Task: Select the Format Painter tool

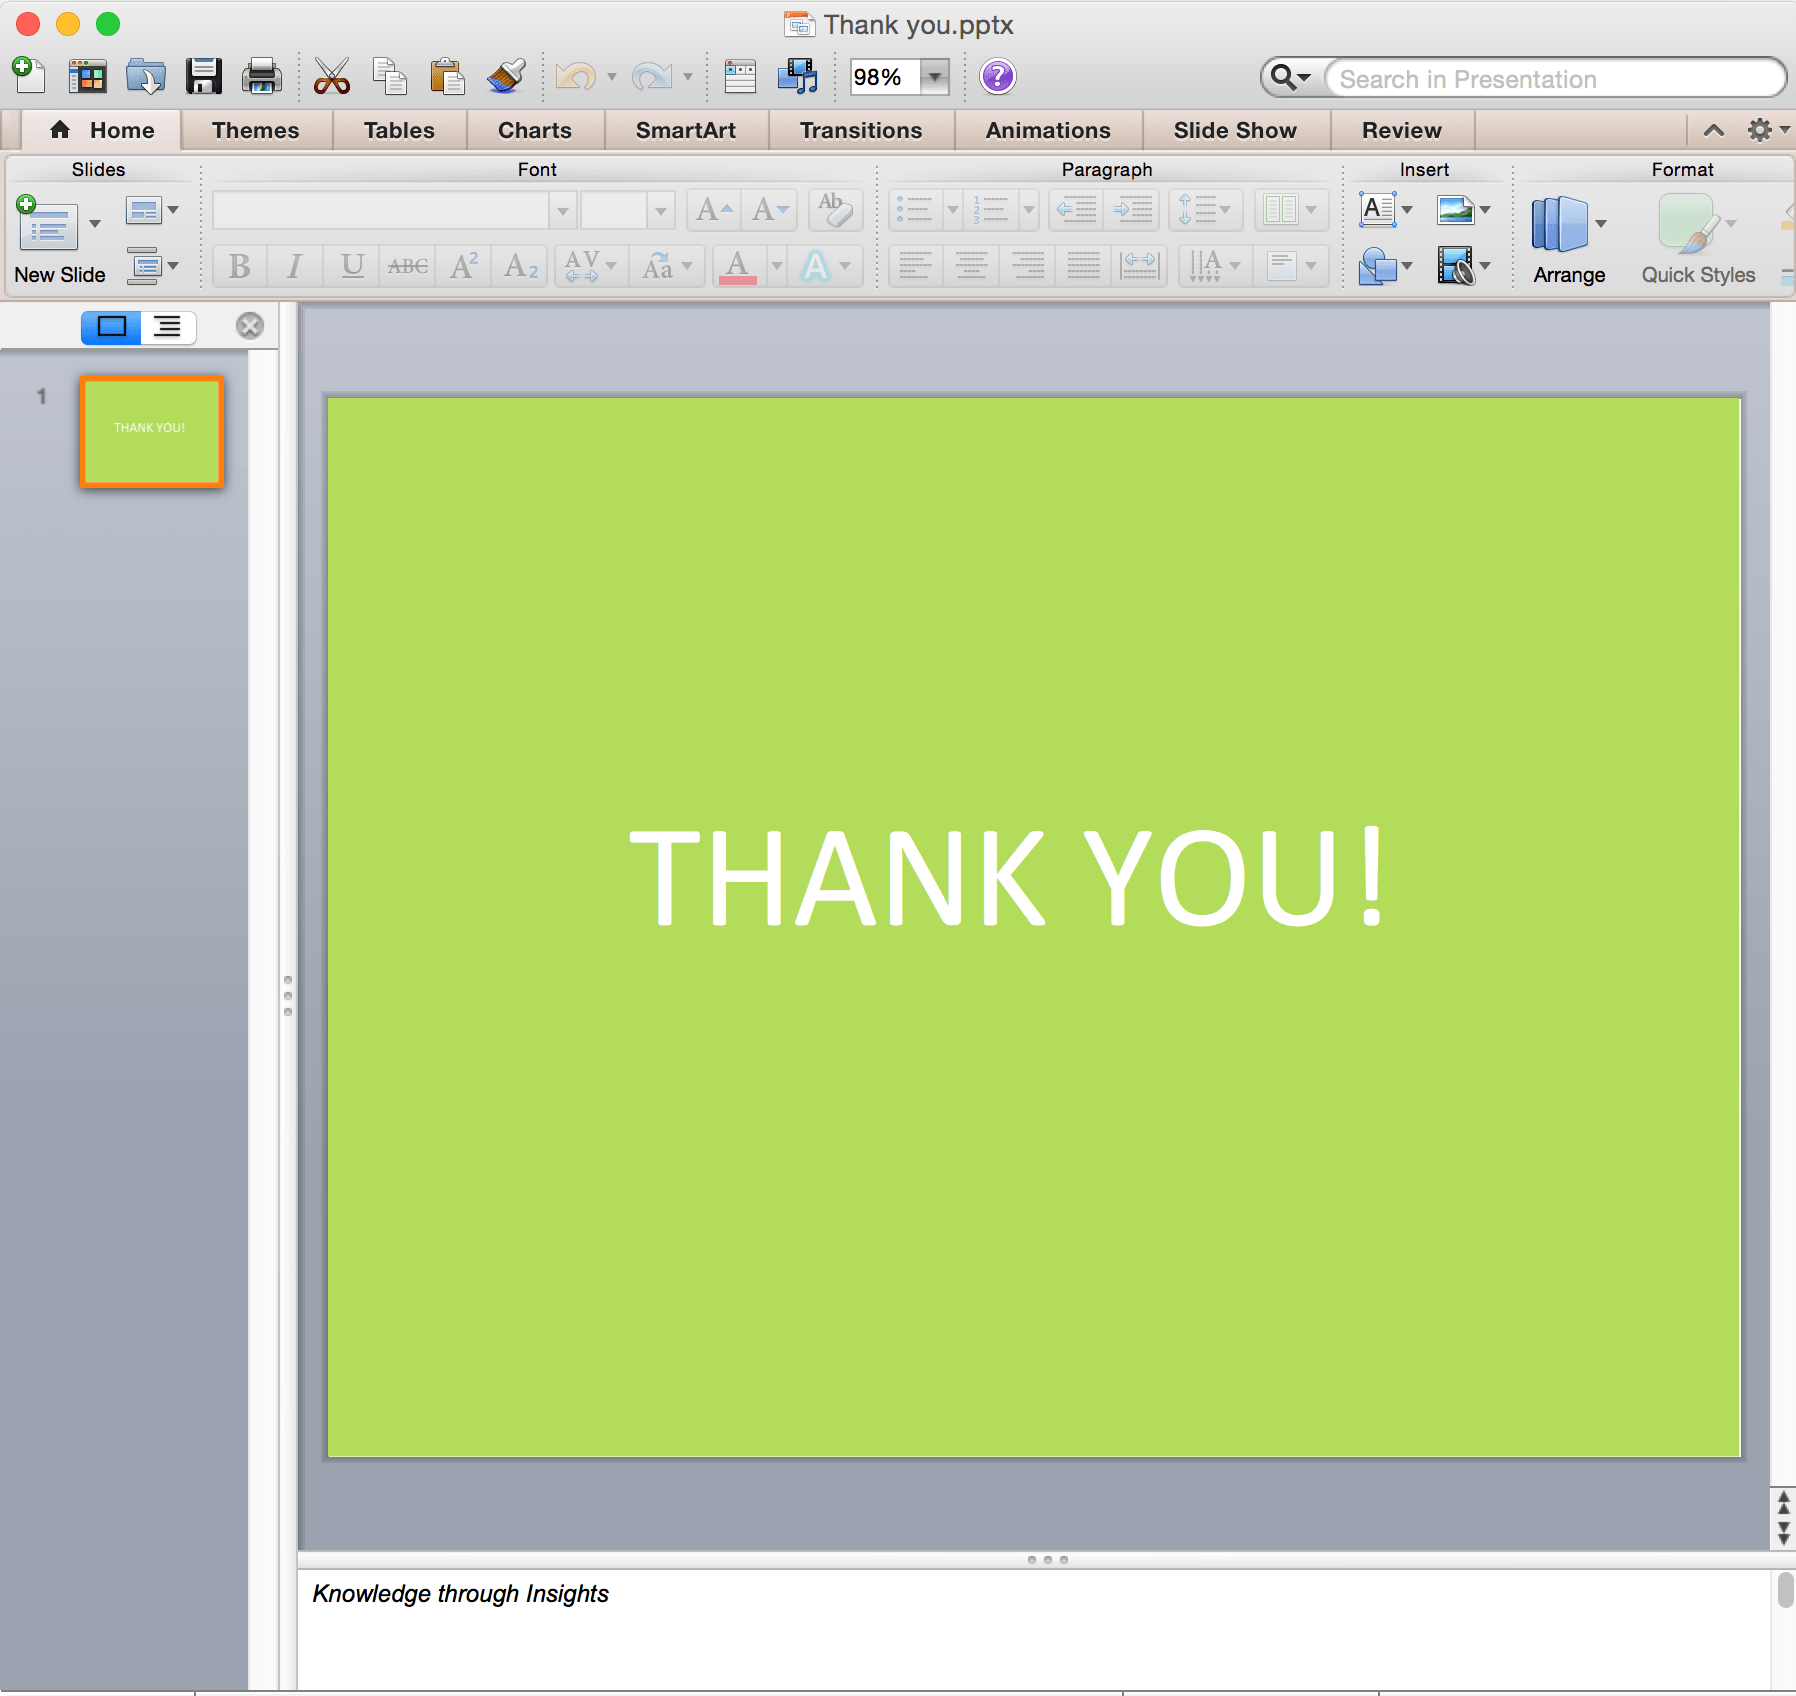Action: [x=505, y=75]
